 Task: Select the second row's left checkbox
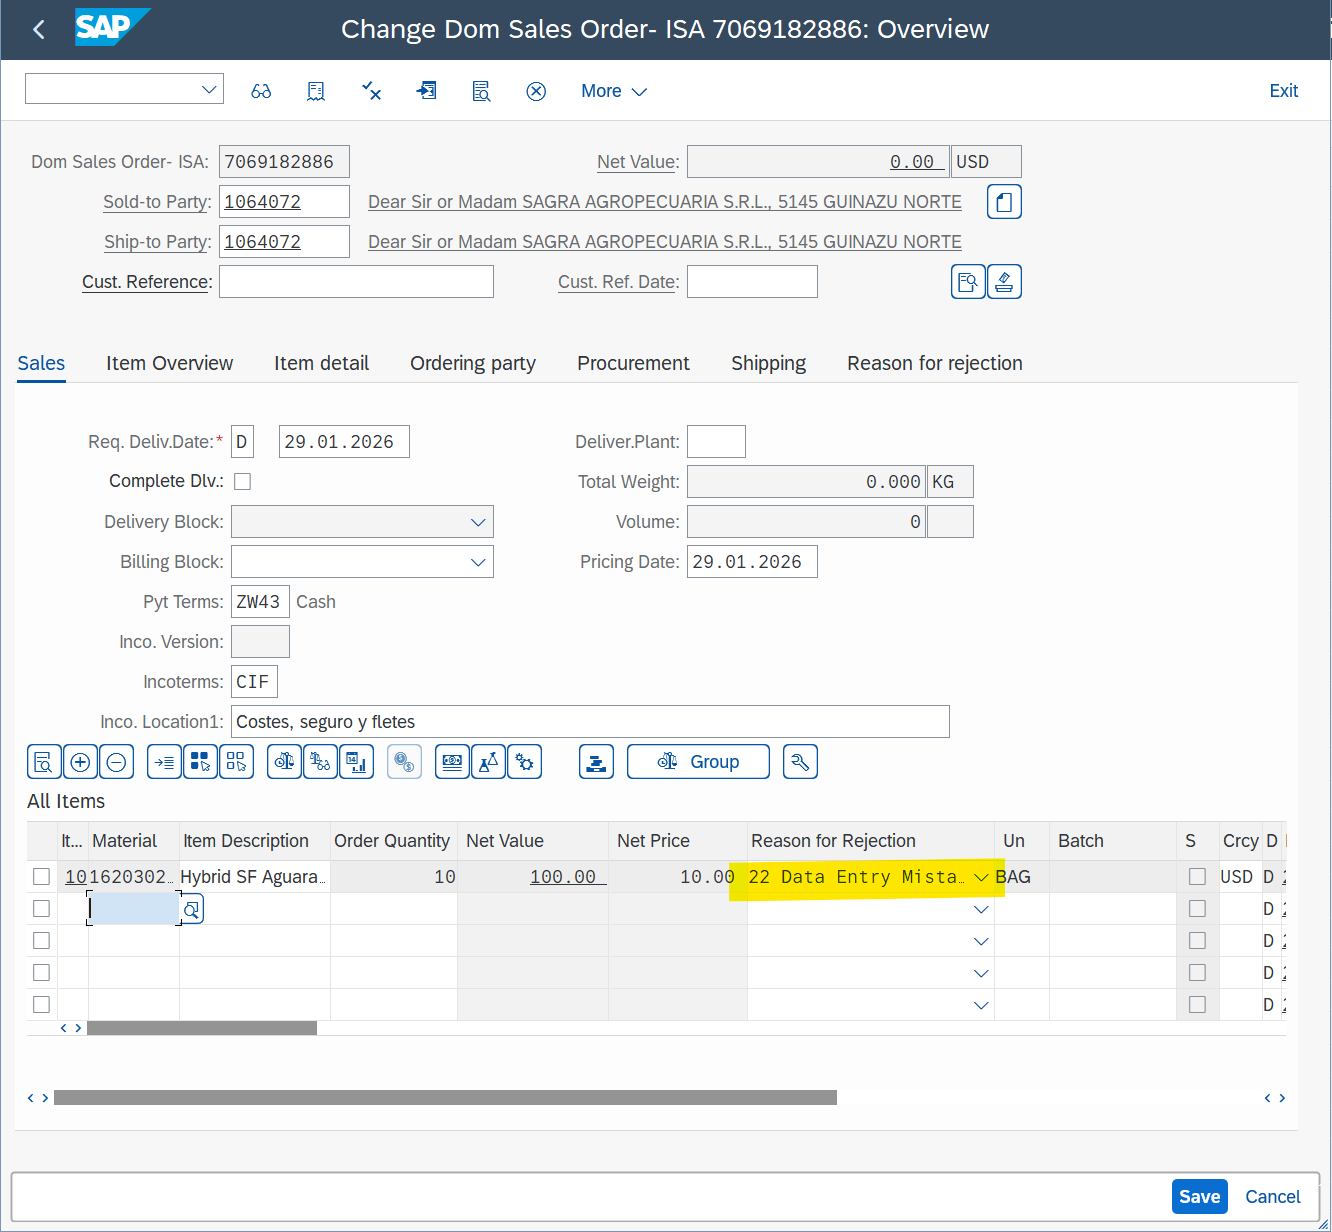pyautogui.click(x=41, y=909)
